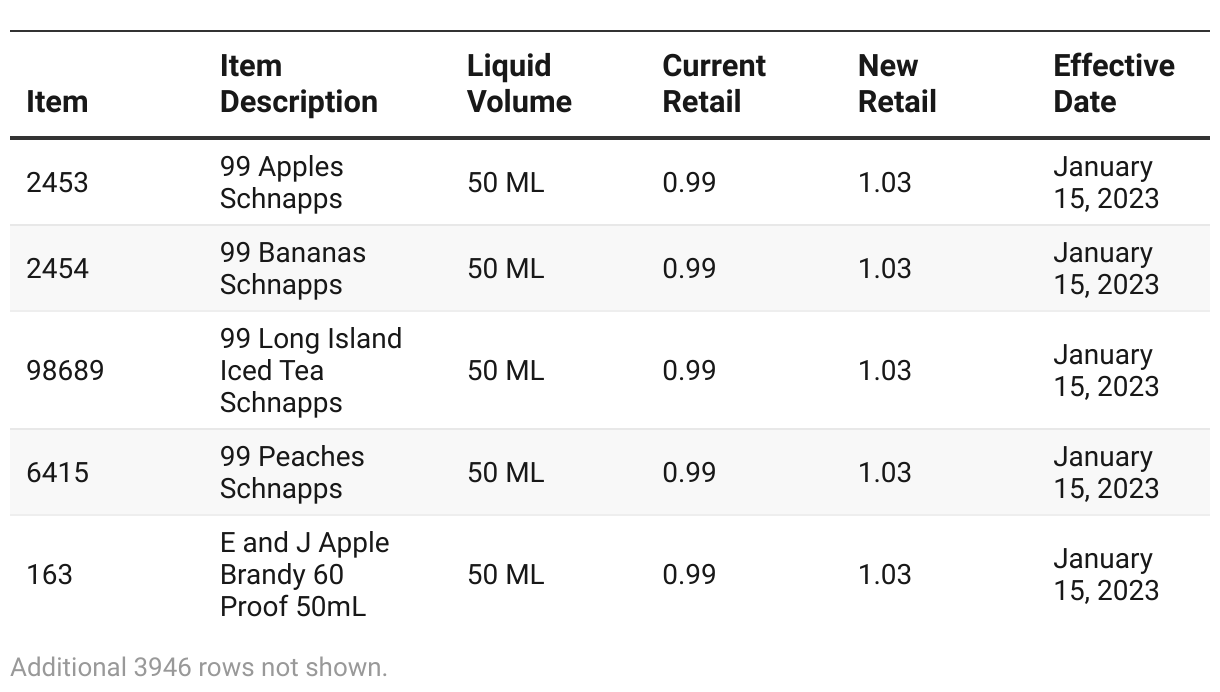The image size is (1220, 692).
Task: Click the Effective Date column header
Action: click(x=1114, y=84)
